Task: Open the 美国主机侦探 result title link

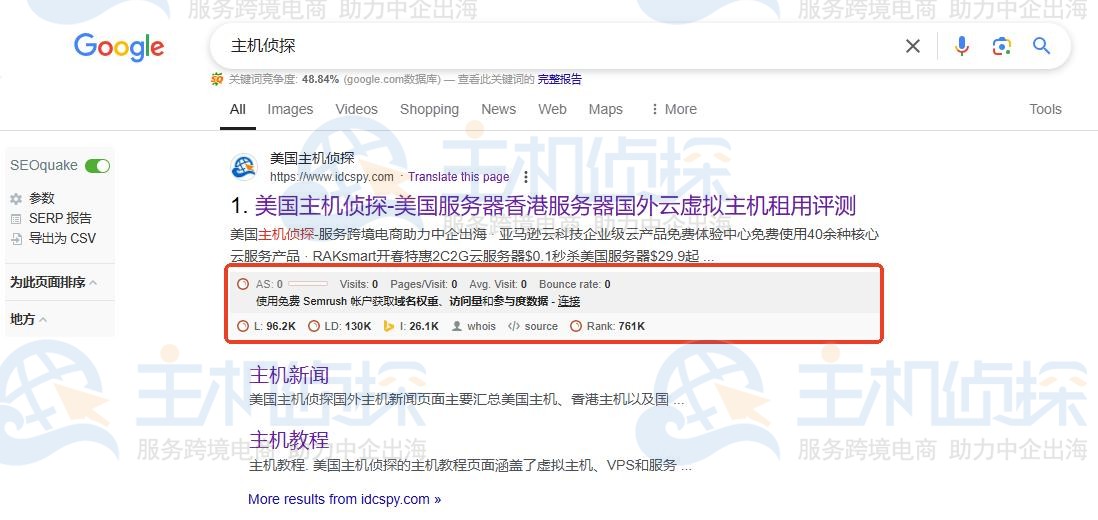Action: 555,206
